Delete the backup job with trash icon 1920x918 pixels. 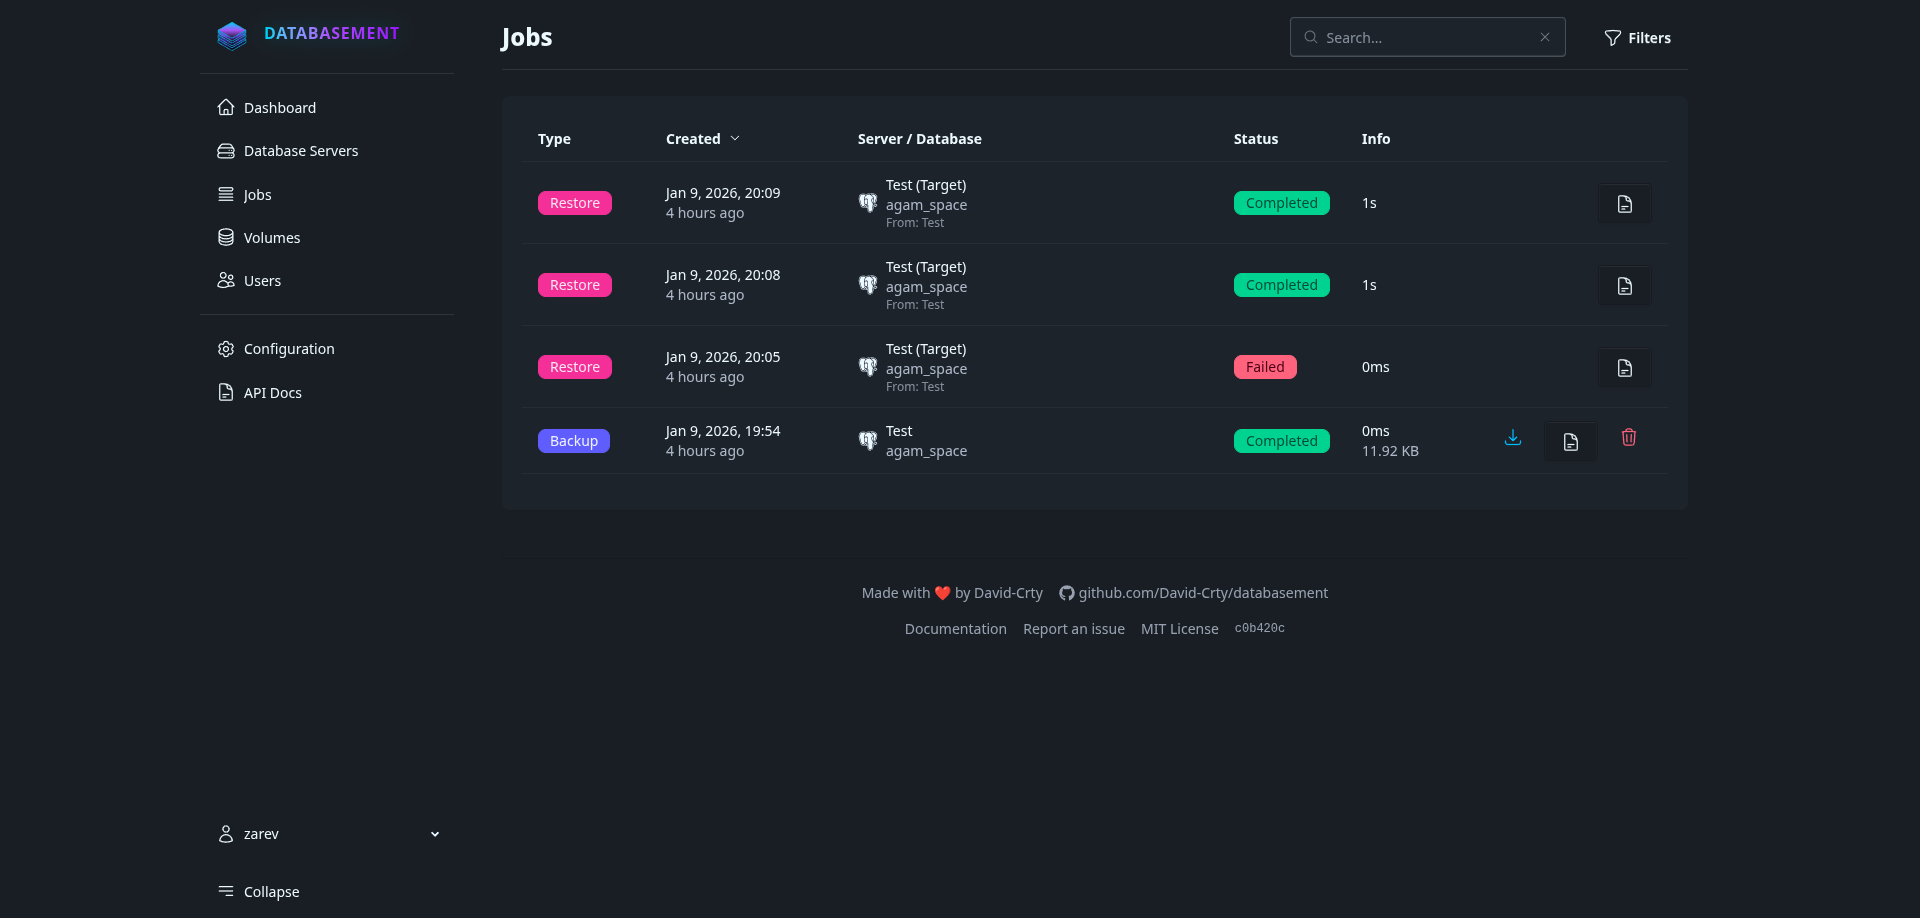(x=1628, y=438)
